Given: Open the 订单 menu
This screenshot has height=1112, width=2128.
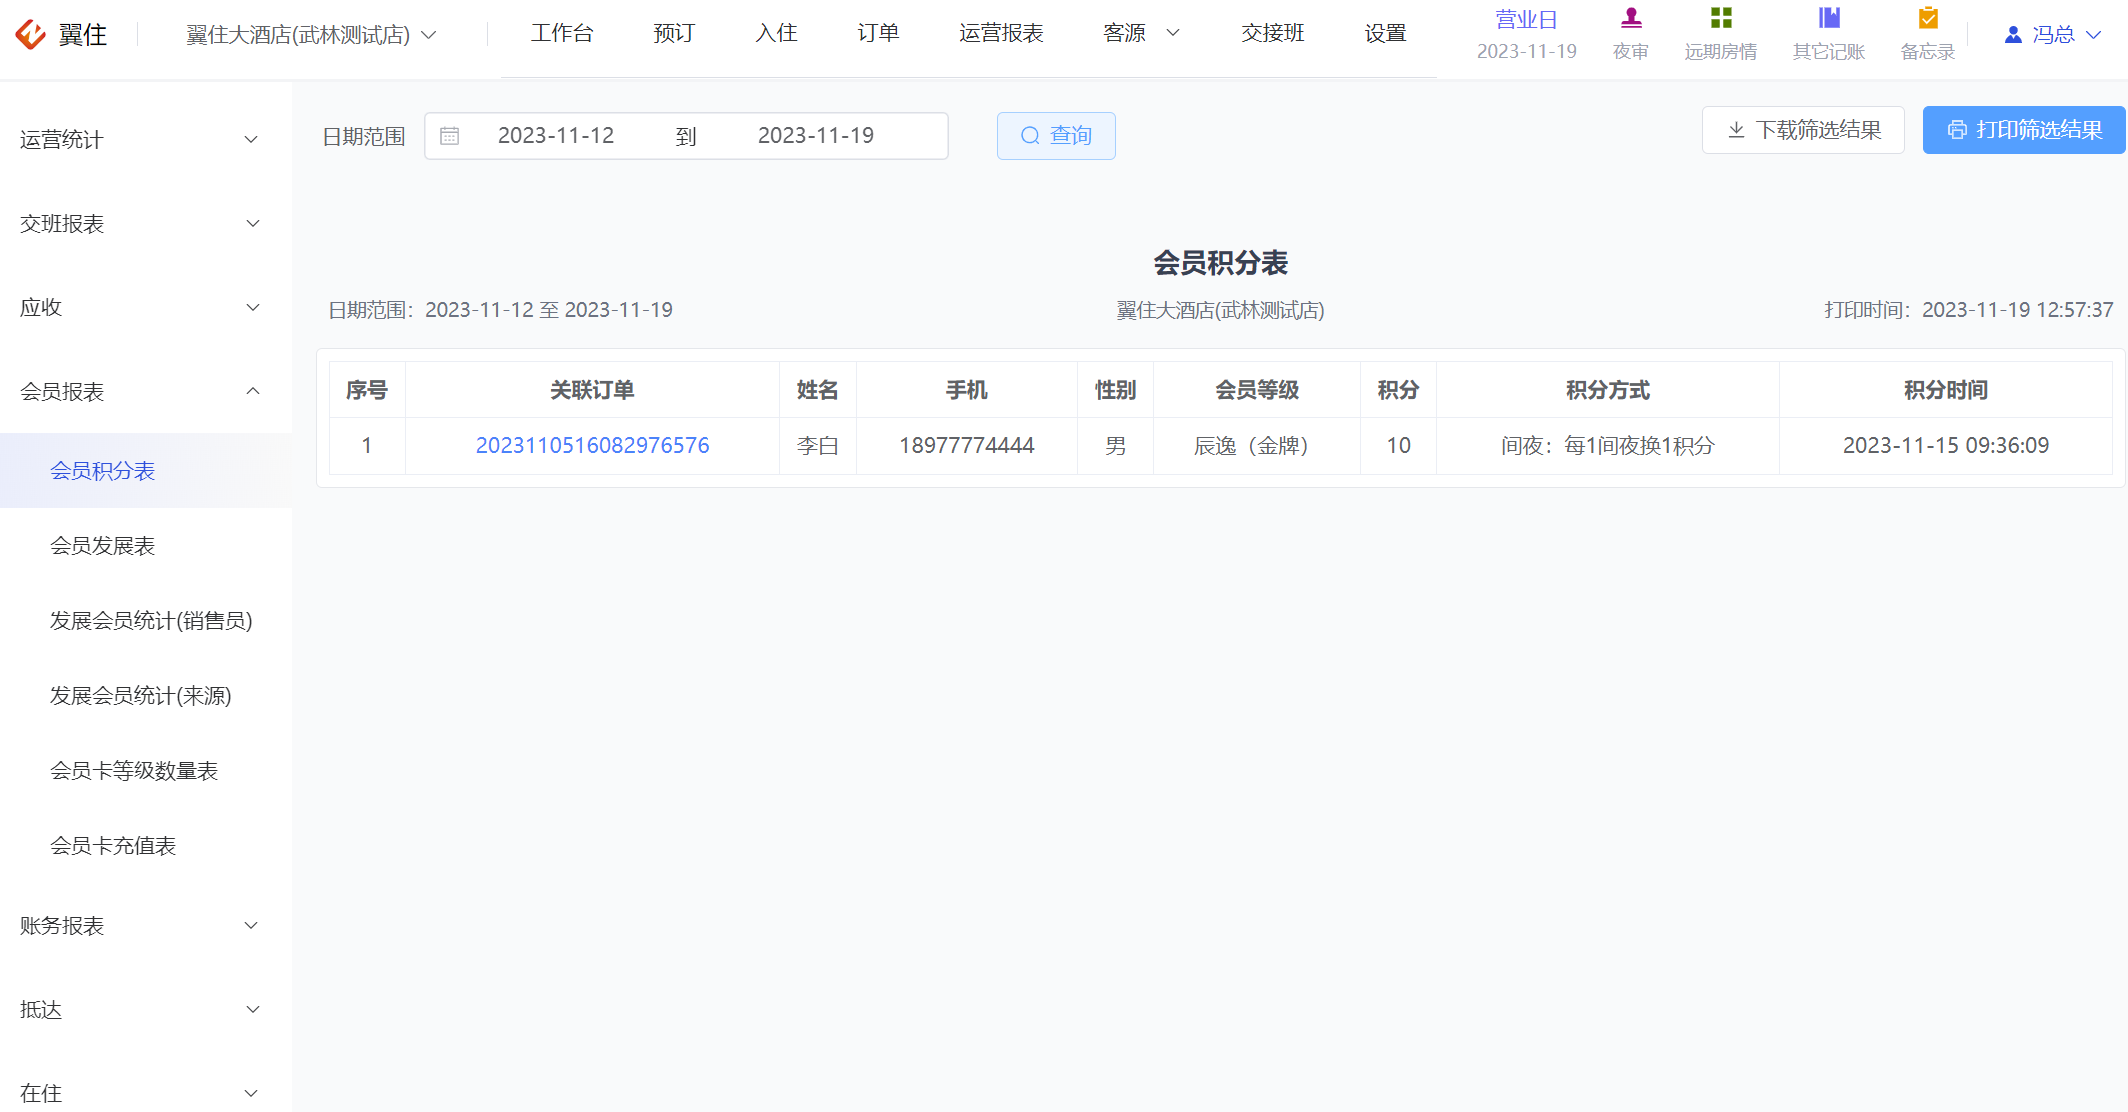Looking at the screenshot, I should tap(878, 33).
